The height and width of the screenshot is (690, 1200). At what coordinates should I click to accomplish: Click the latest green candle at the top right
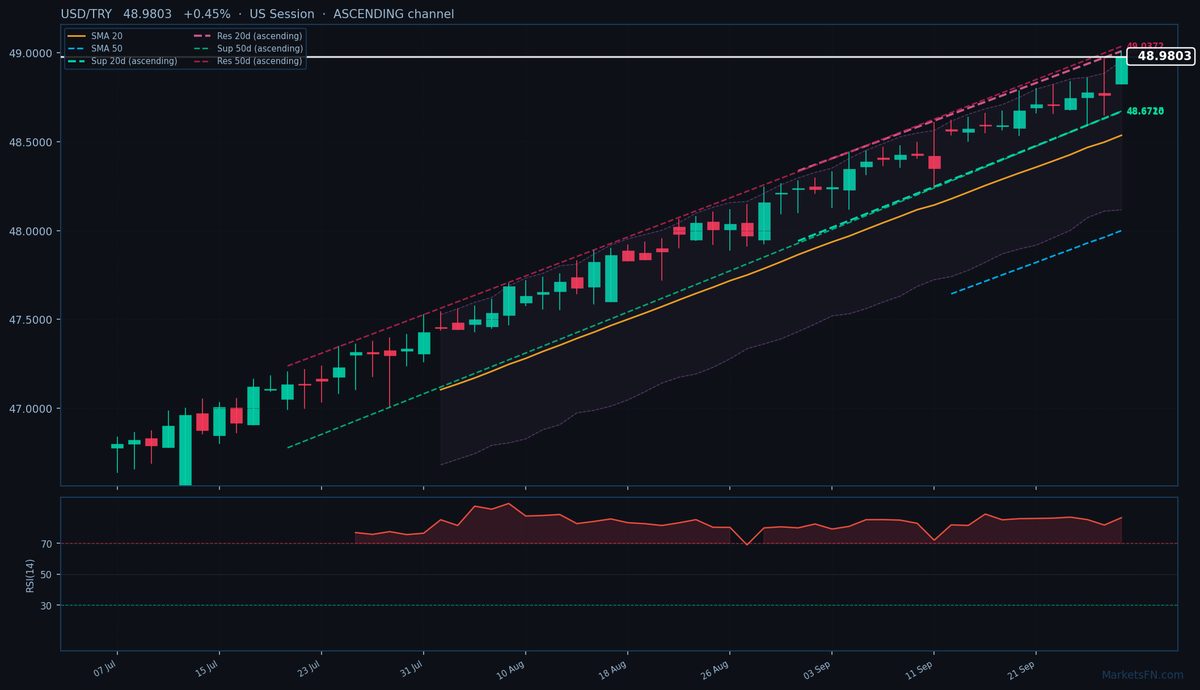pos(1121,70)
